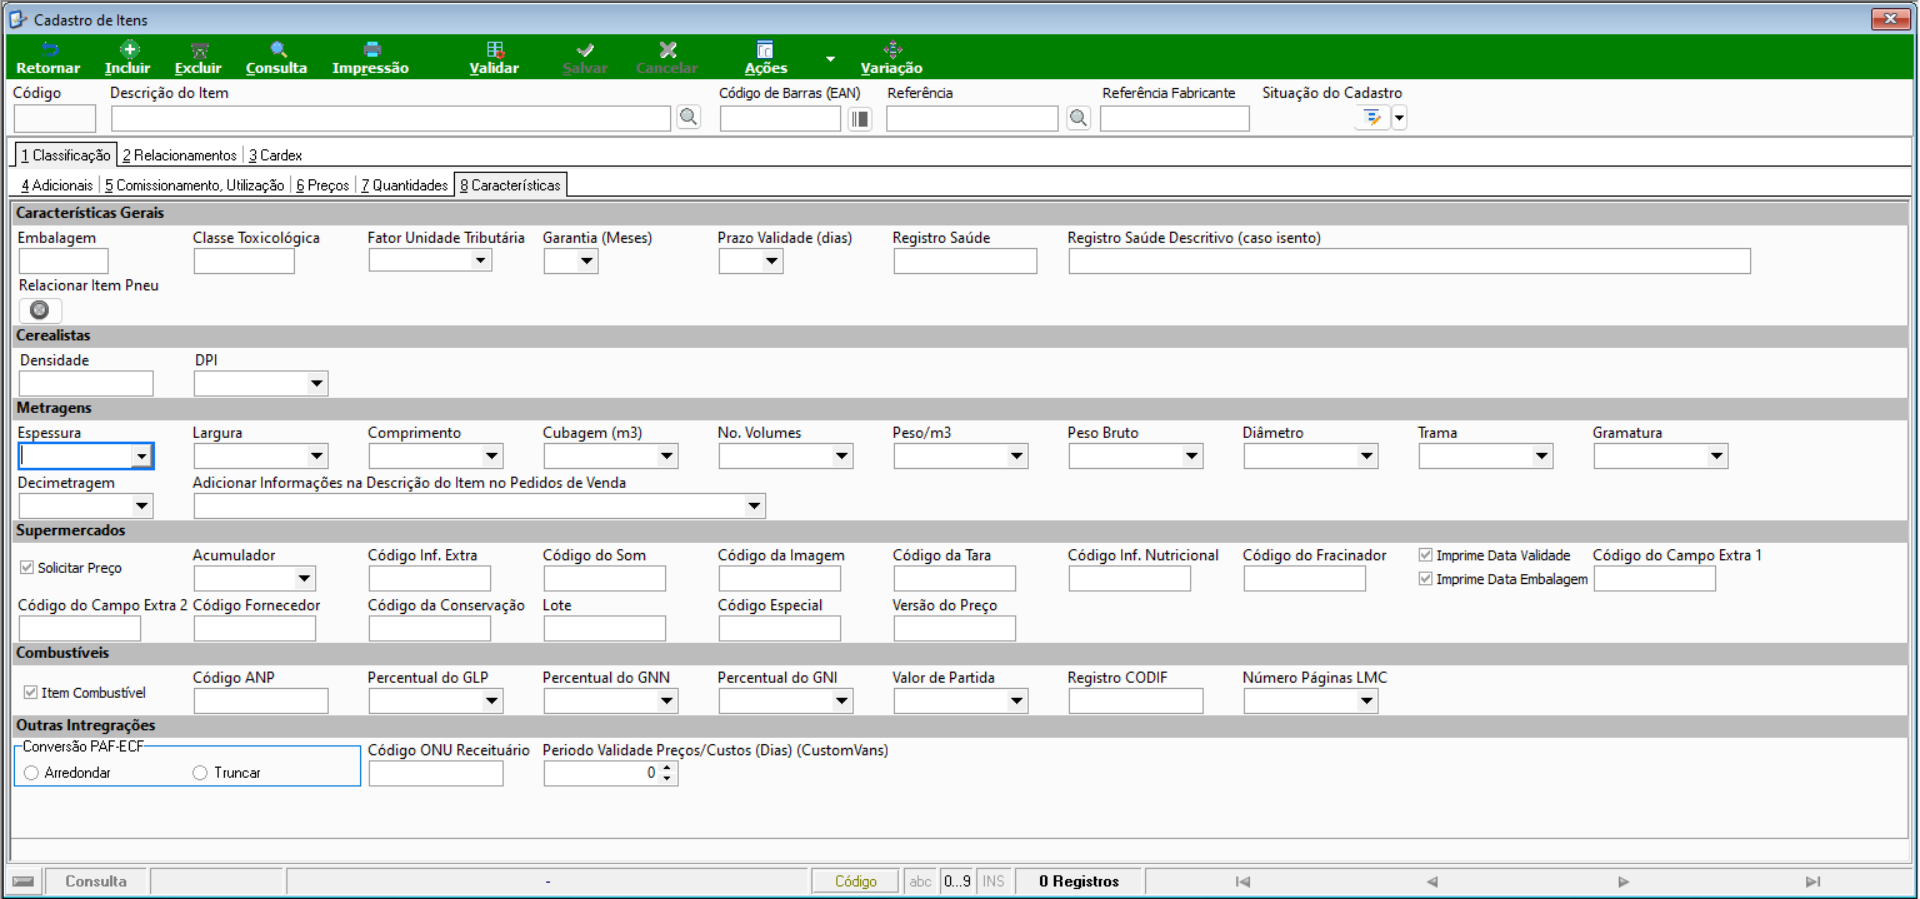Viewport: 1920px width, 899px height.
Task: Click the Incluir plus icon
Action: coord(129,49)
